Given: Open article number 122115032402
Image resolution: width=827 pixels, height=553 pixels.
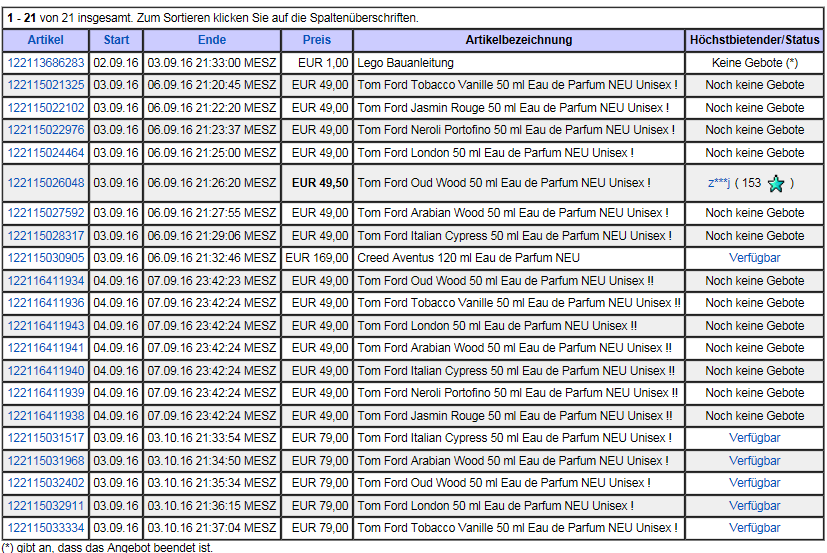Looking at the screenshot, I should tap(45, 483).
